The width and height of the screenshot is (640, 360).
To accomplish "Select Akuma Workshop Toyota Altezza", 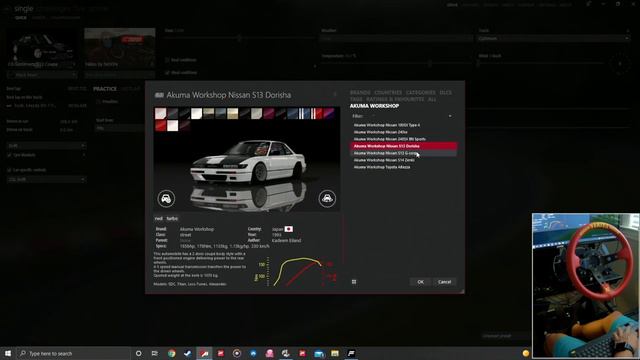I will click(403, 167).
